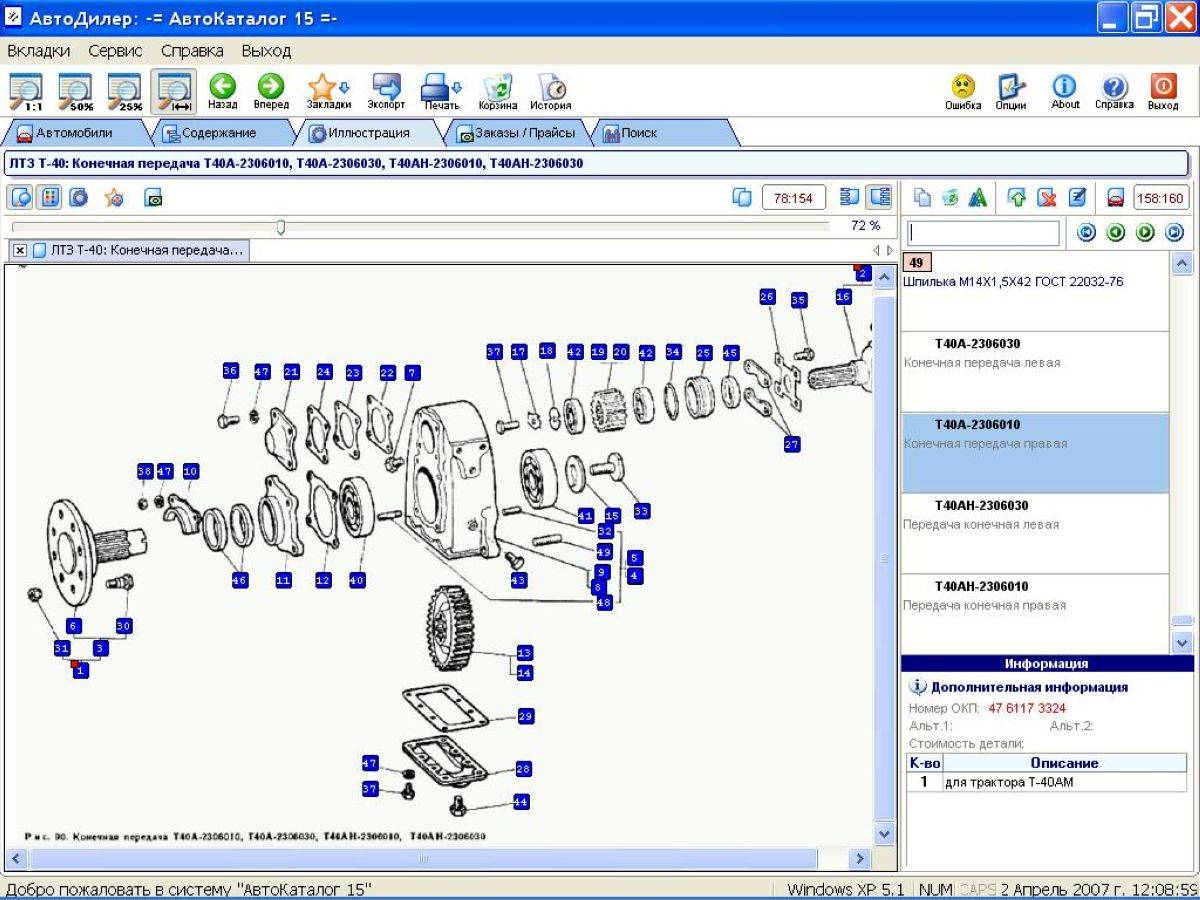Click the 78:154 counter button
This screenshot has height=900, width=1200.
point(794,198)
